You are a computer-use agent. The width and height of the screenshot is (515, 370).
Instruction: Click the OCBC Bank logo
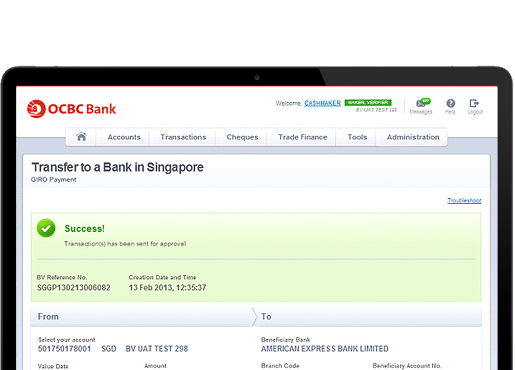tap(71, 109)
